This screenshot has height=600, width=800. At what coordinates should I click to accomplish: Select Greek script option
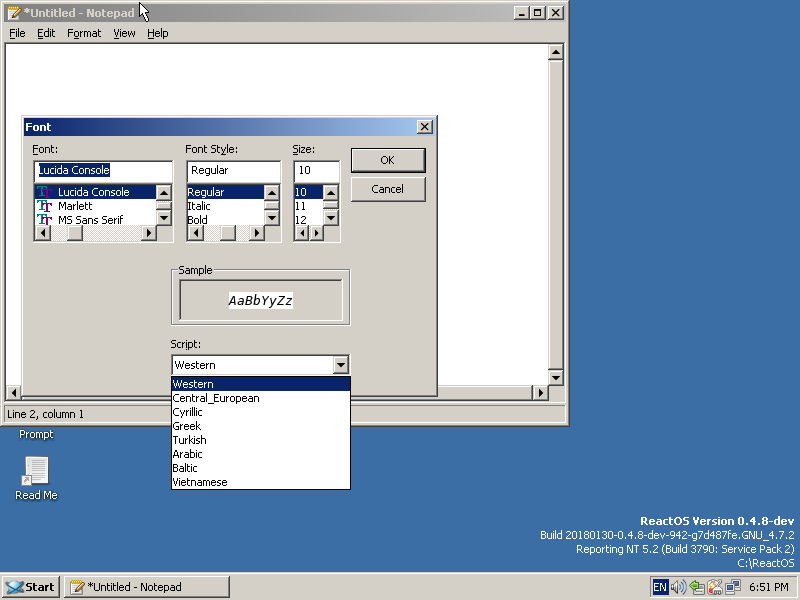pos(187,426)
